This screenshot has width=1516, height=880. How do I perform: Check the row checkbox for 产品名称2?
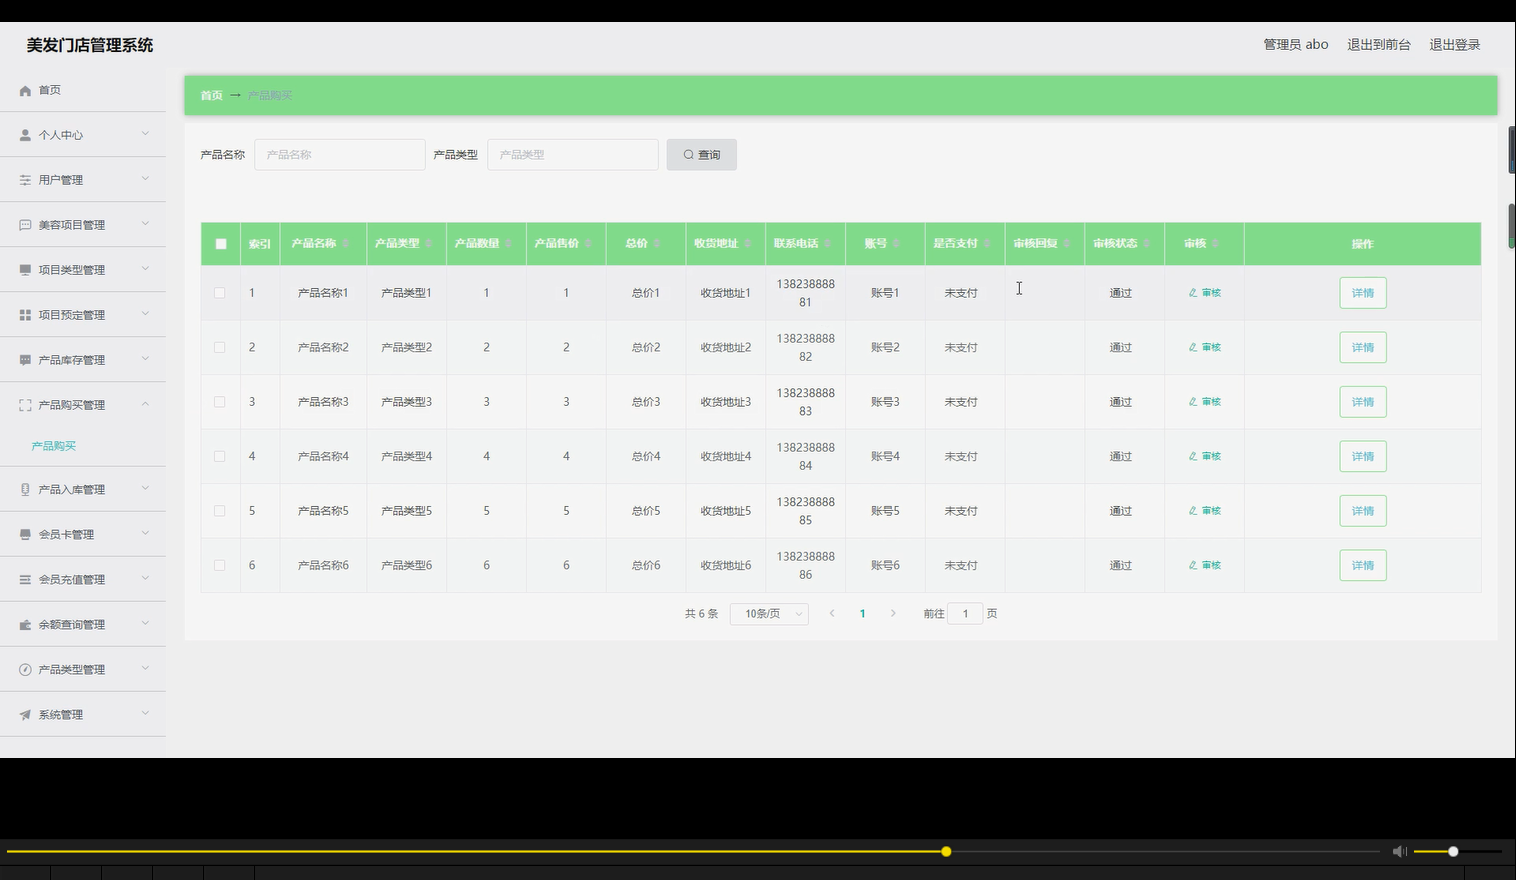click(220, 347)
